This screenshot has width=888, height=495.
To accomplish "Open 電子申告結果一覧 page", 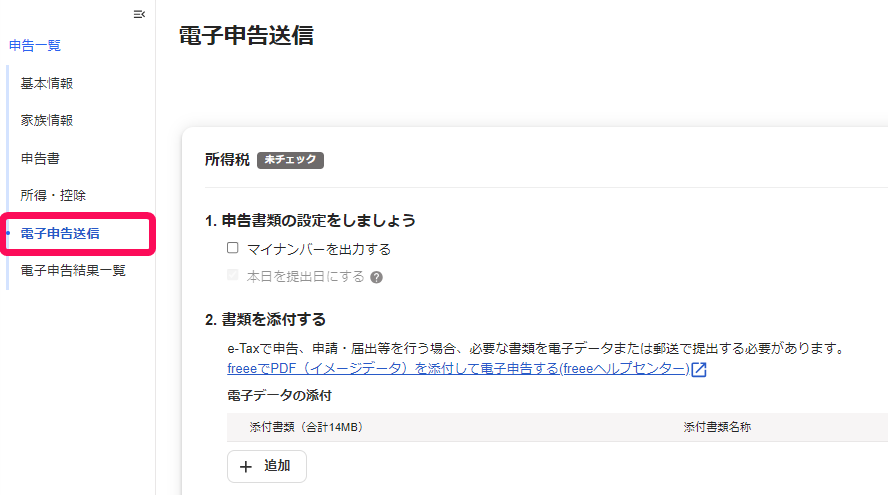I will (73, 271).
